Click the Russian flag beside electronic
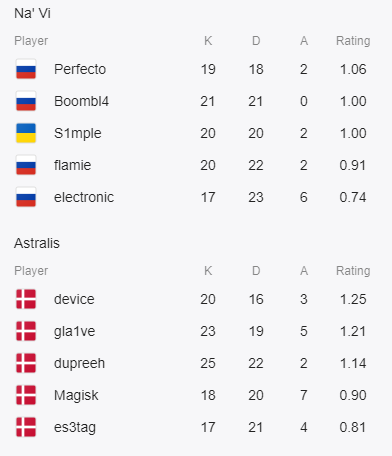The width and height of the screenshot is (392, 456). pos(26,197)
